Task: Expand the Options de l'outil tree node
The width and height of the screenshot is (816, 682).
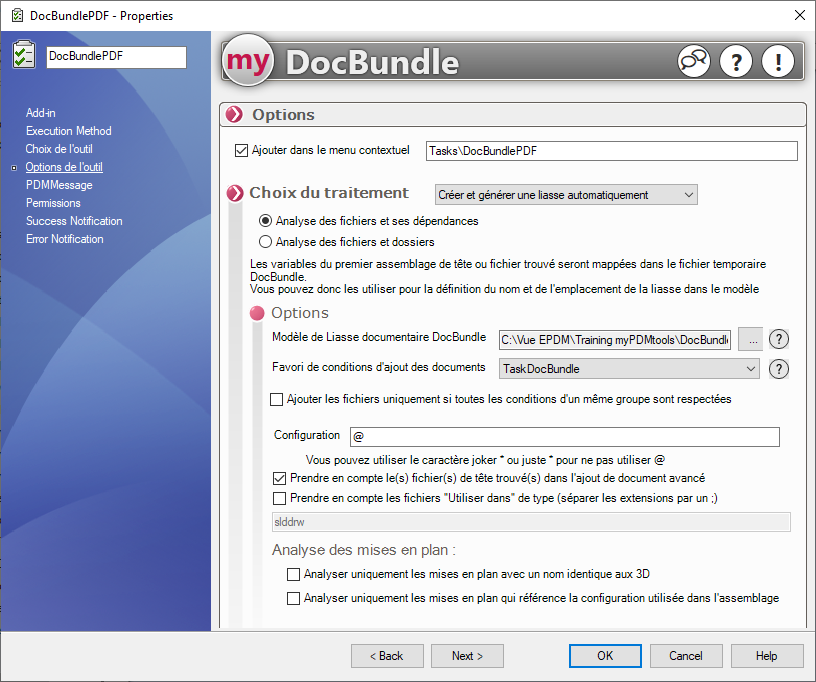Action: (x=14, y=168)
